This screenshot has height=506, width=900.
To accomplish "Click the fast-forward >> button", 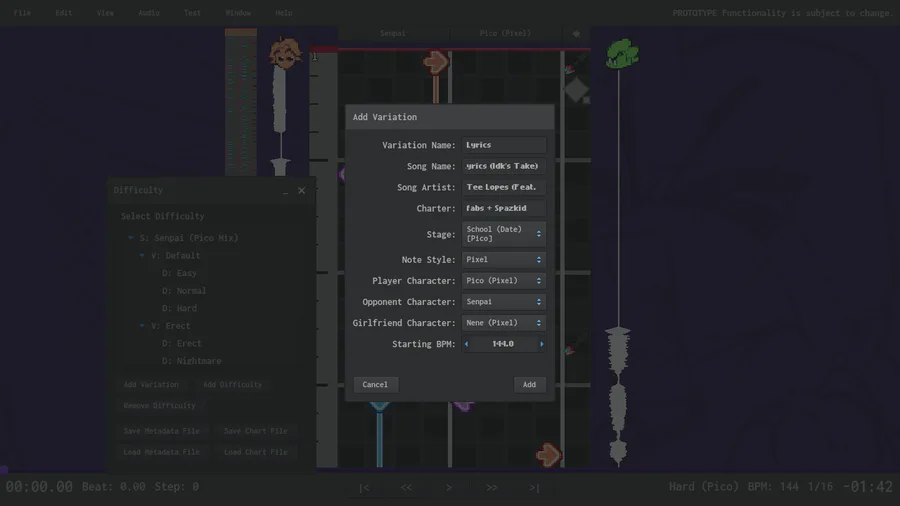I will coord(491,488).
